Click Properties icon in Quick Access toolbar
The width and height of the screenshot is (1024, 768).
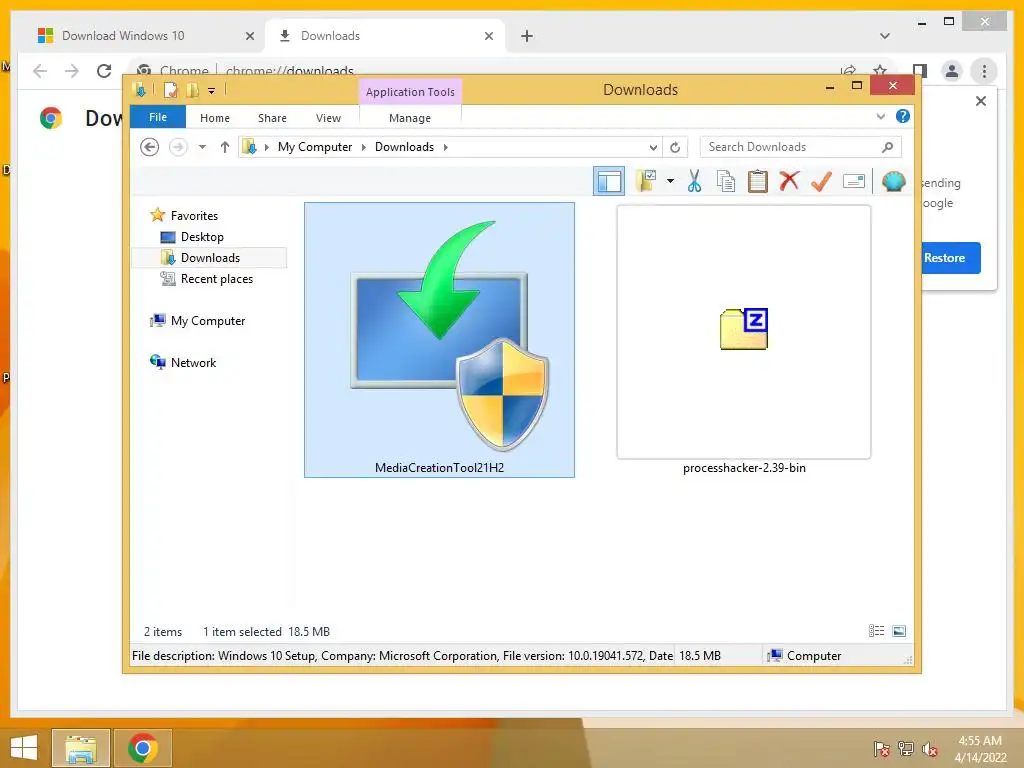click(170, 90)
